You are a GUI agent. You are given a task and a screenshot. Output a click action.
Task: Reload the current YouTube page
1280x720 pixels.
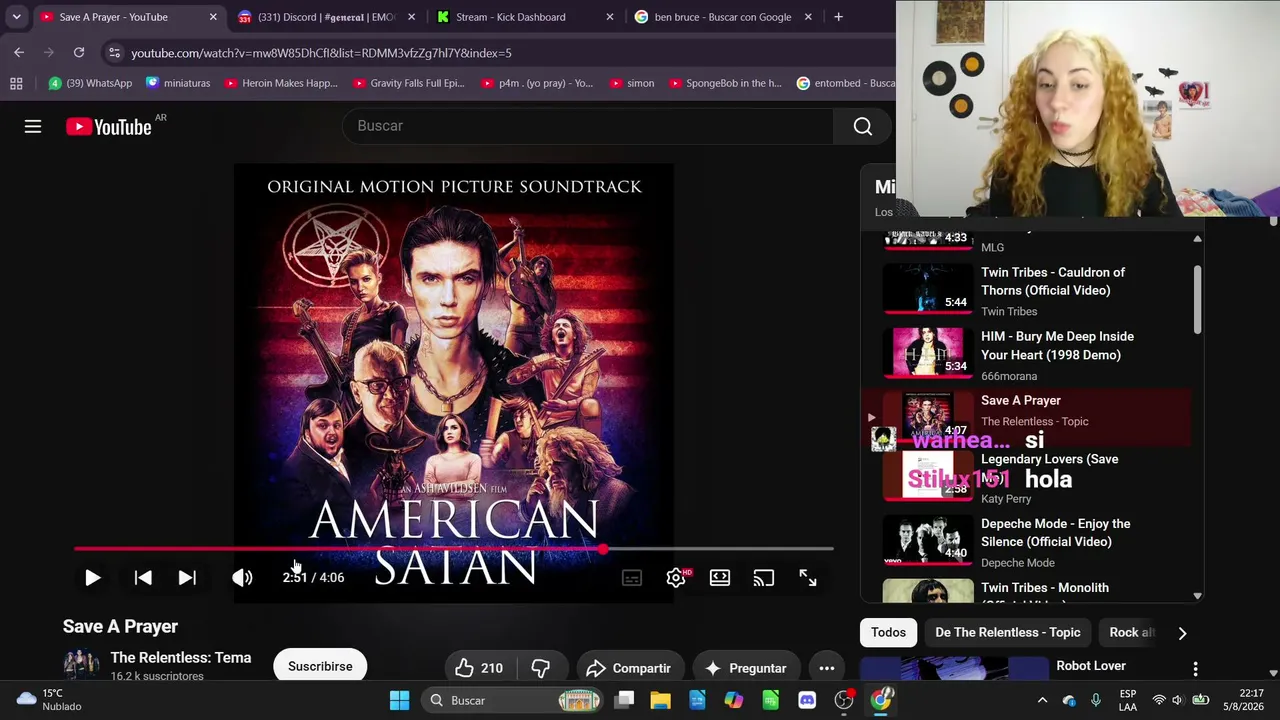point(79,52)
